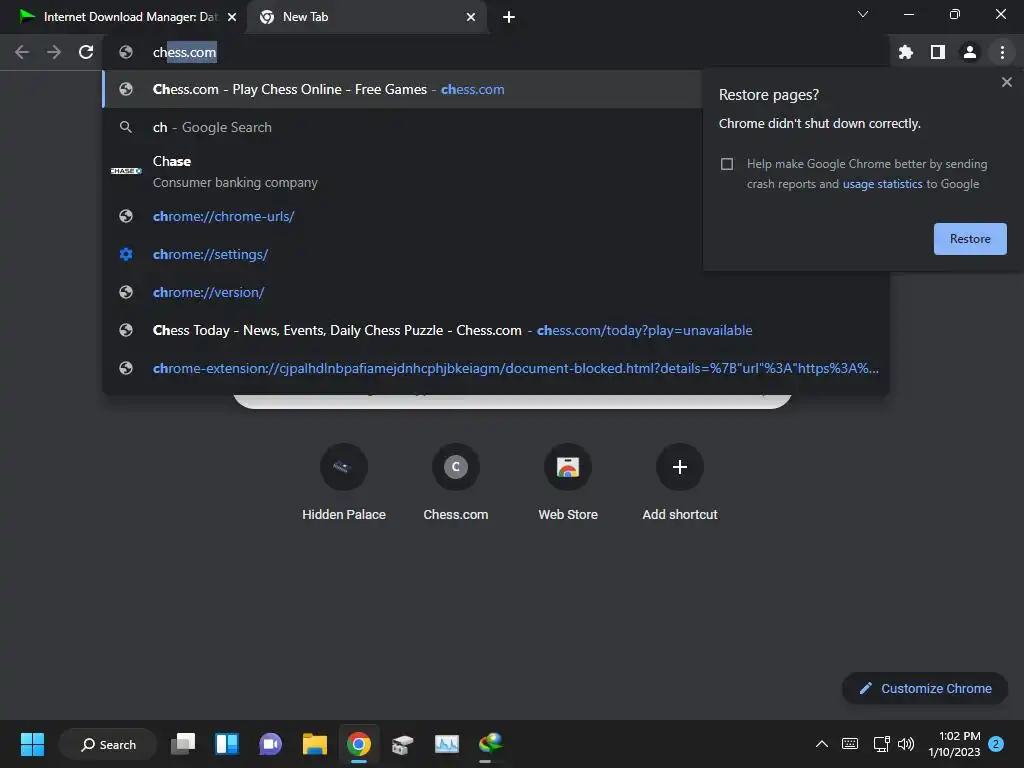The width and height of the screenshot is (1024, 768).
Task: Open the box-shaped taskbar app
Action: pos(402,744)
